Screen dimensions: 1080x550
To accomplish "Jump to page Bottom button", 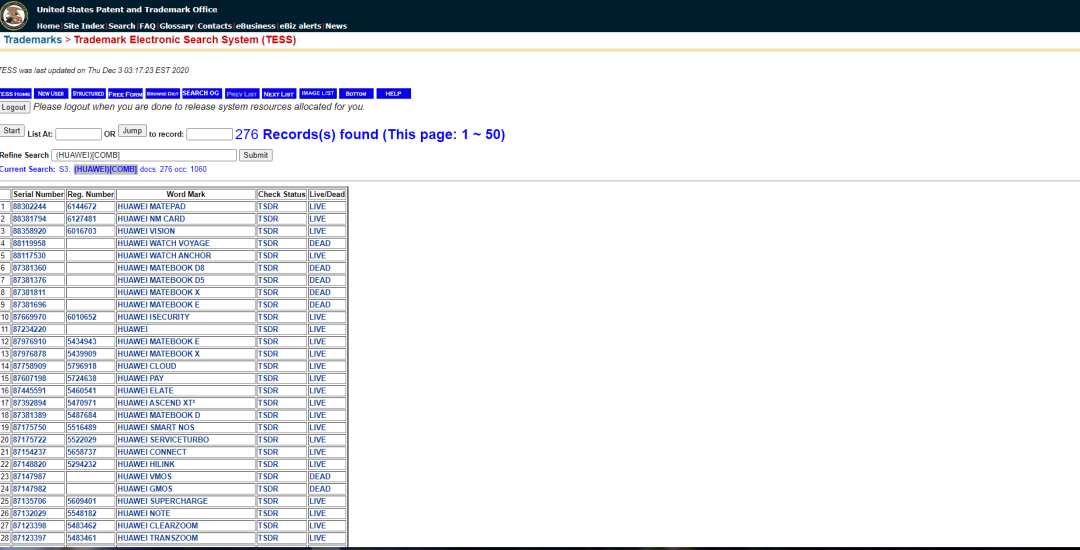I will tap(356, 94).
